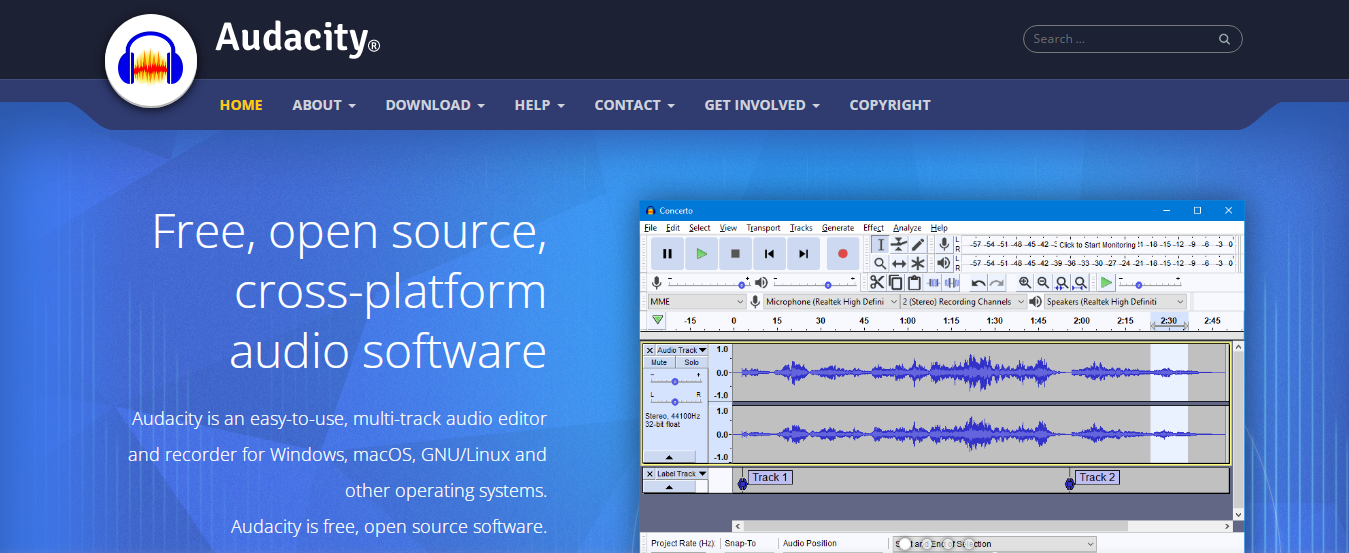The image size is (1349, 553).
Task: Click the search magnifier icon in website header
Action: click(x=1224, y=39)
